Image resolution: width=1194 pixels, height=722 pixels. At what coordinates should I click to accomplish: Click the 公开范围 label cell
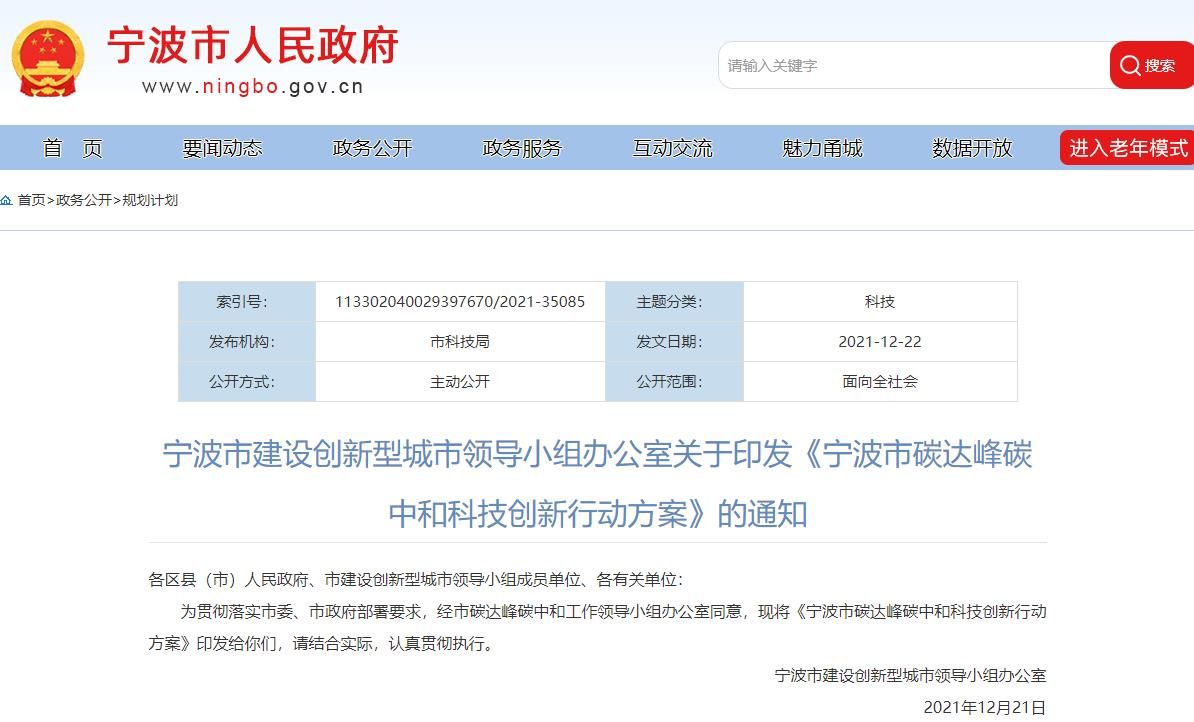675,382
